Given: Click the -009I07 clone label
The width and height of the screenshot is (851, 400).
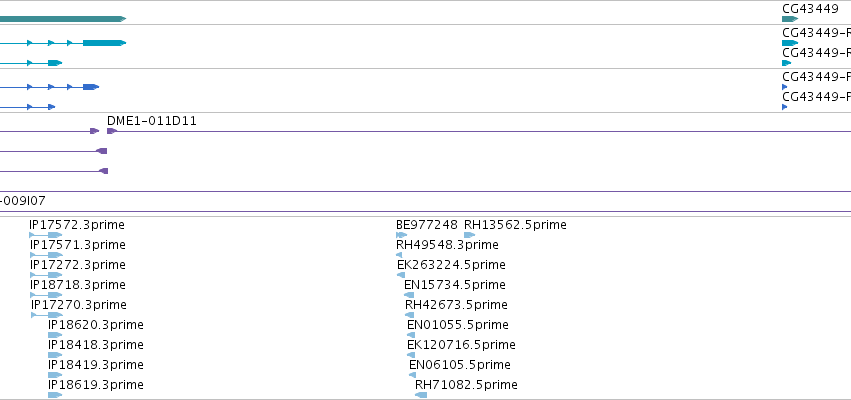Looking at the screenshot, I should 23,201.
